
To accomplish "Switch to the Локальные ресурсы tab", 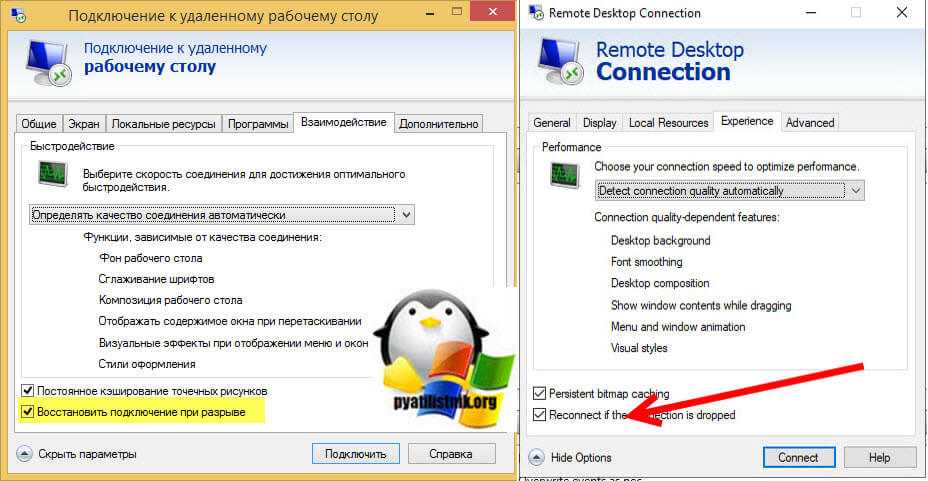I will point(163,124).
